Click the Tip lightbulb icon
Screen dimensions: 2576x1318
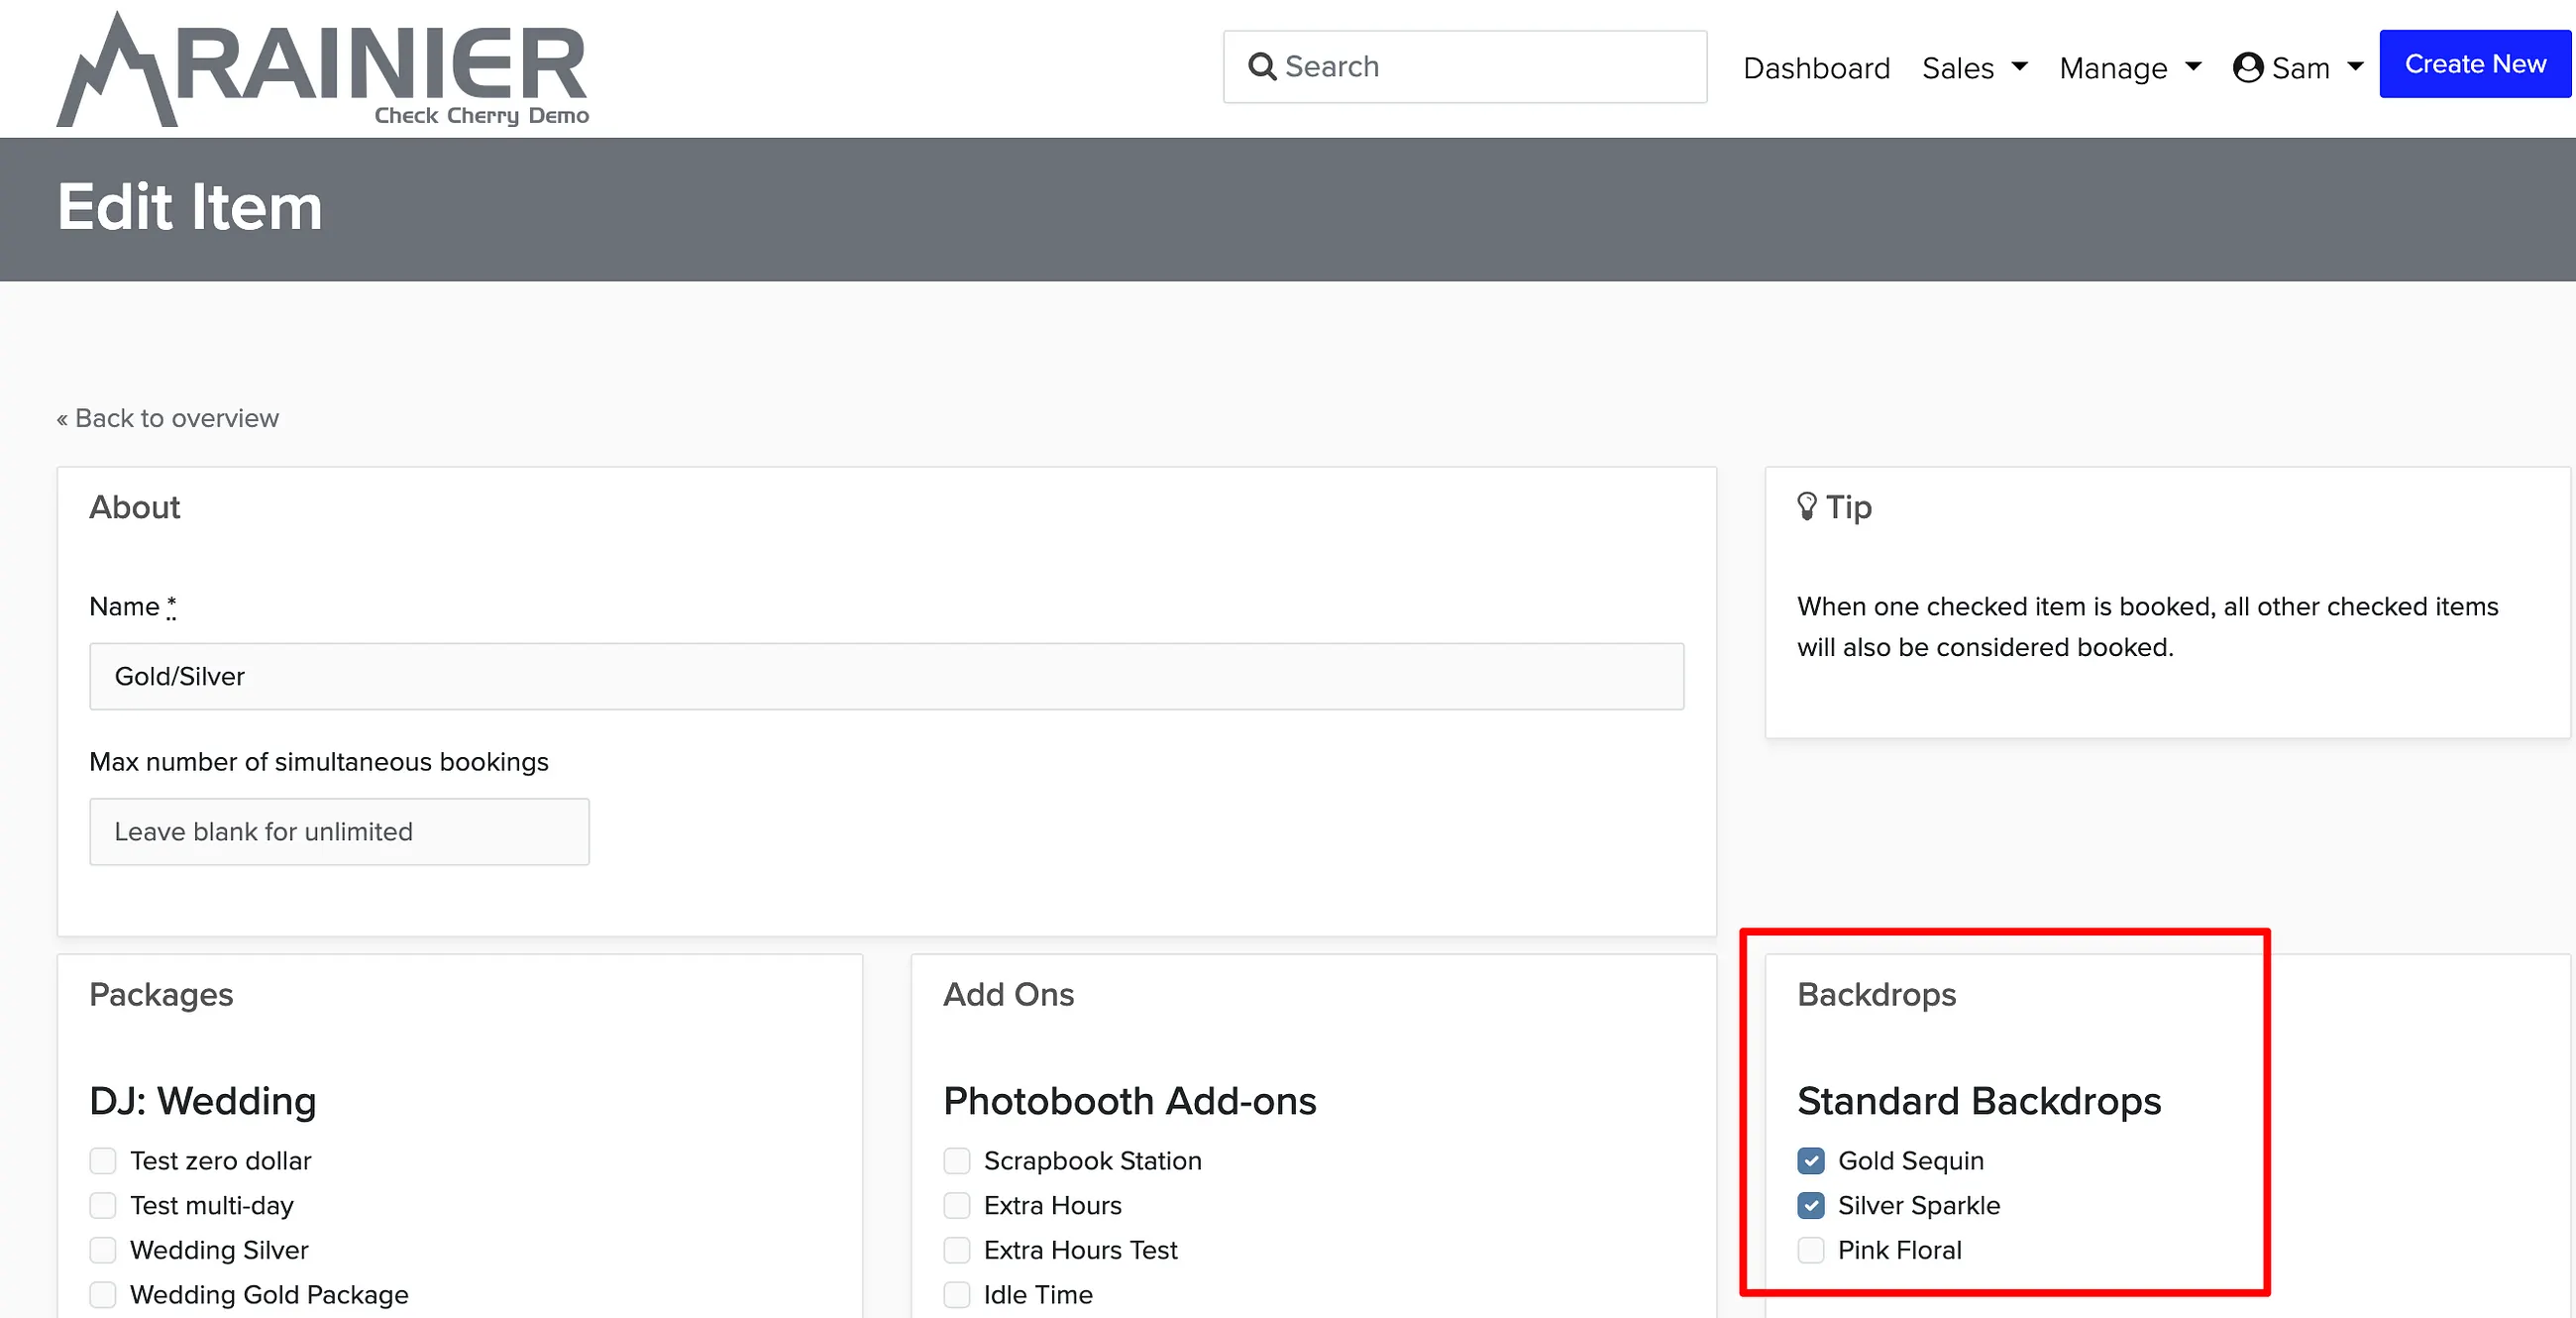coord(1807,506)
